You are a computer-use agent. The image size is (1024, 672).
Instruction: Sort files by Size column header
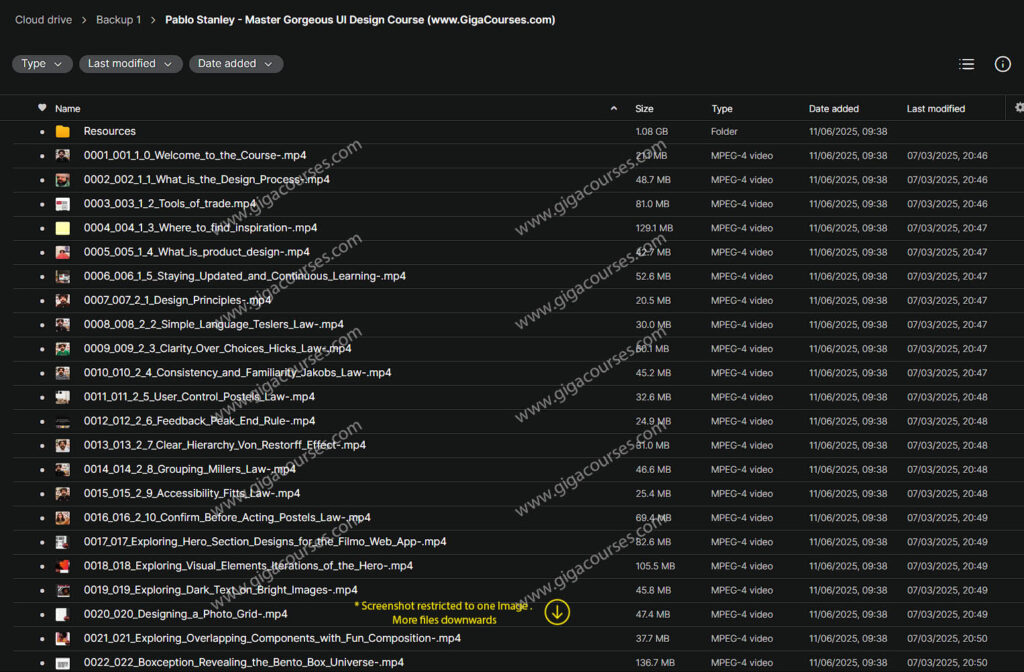644,109
